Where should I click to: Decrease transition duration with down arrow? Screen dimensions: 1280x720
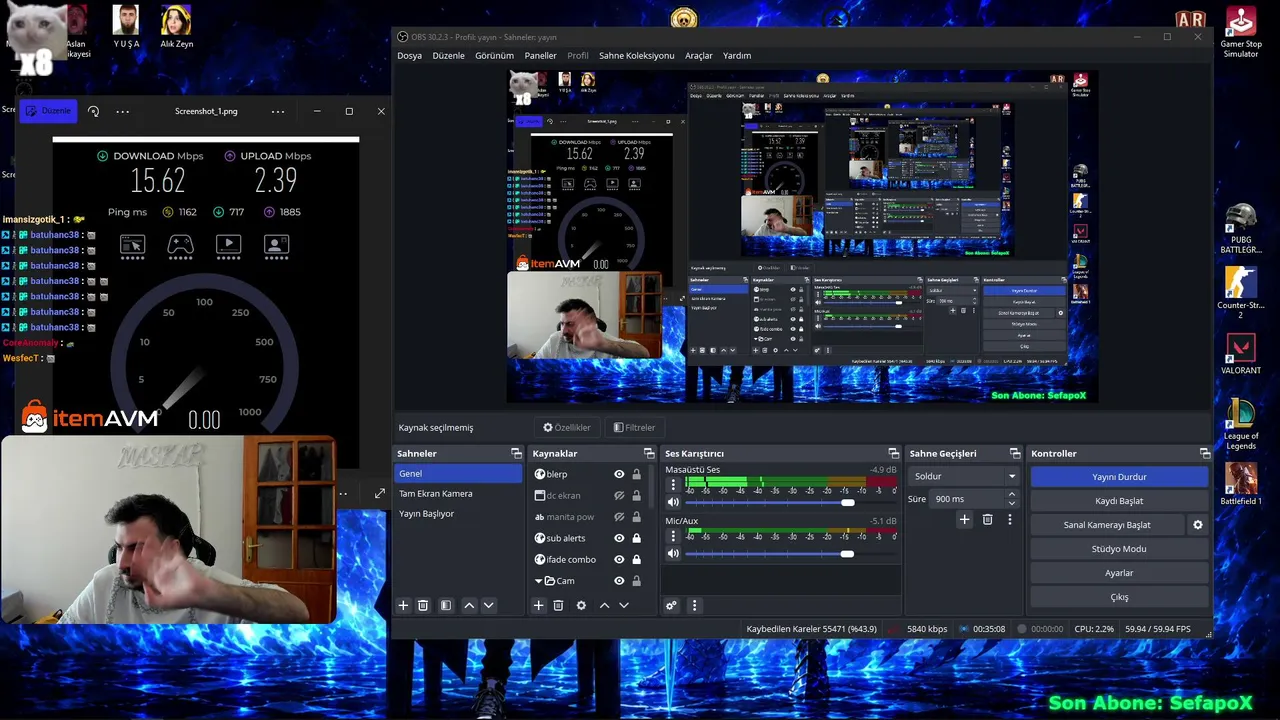[x=1011, y=503]
